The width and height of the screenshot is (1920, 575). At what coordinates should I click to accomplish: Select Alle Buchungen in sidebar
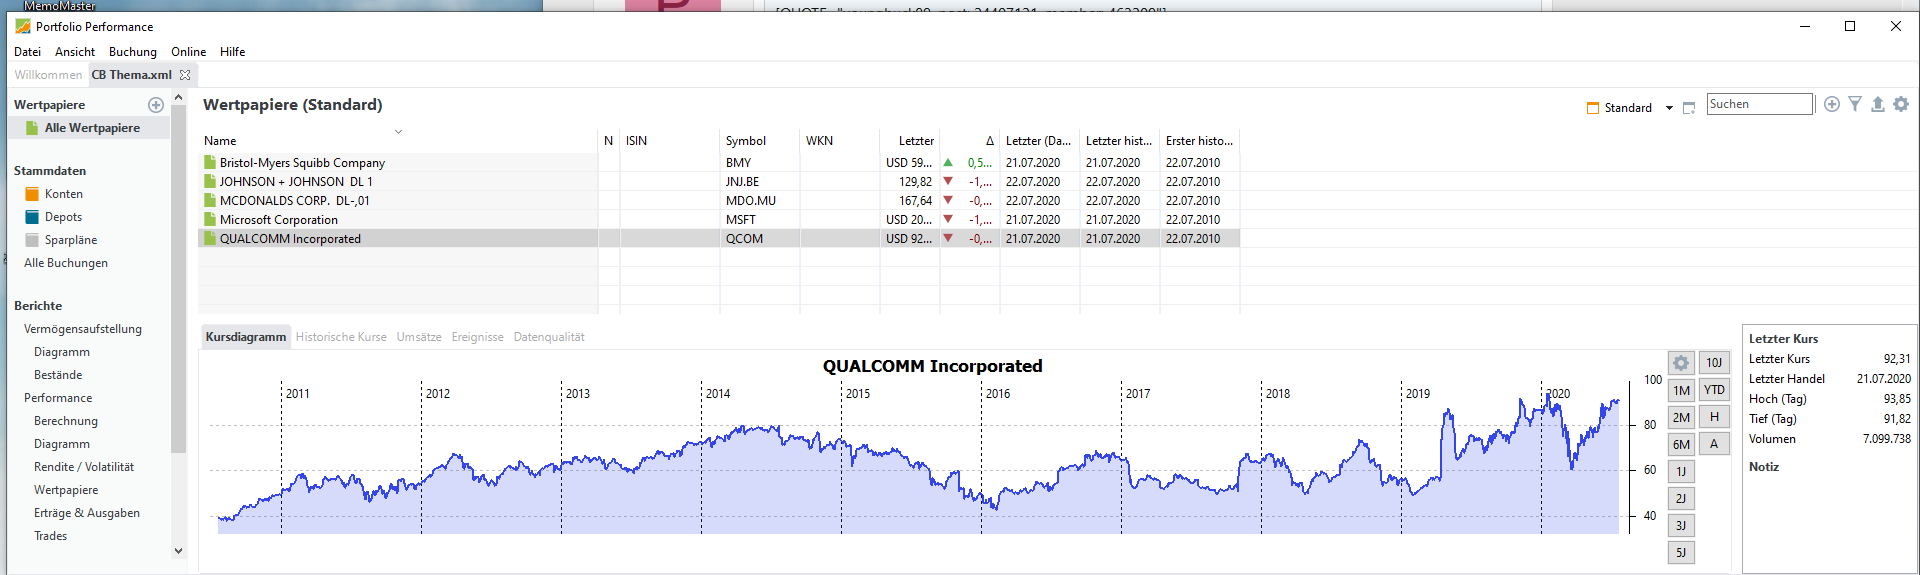click(x=66, y=263)
